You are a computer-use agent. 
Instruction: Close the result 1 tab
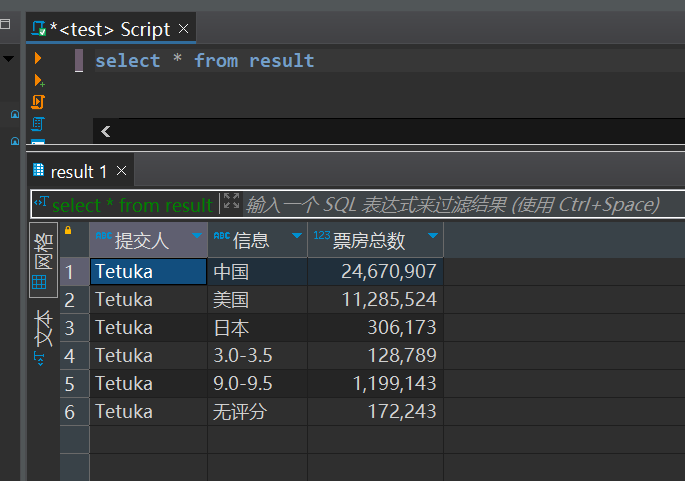(x=121, y=171)
